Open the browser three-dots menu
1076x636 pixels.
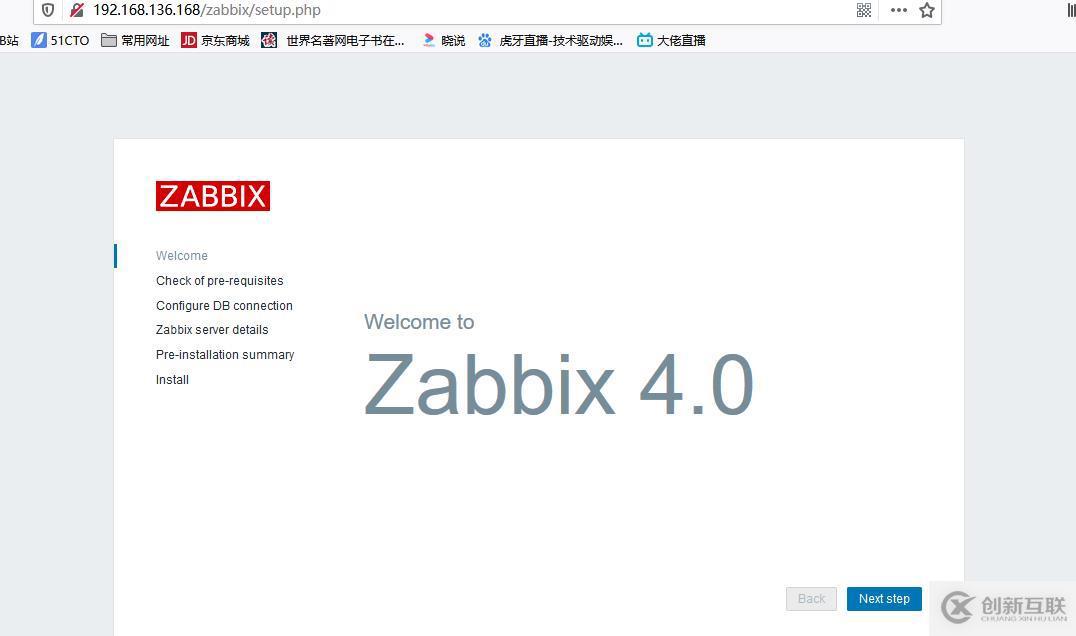click(898, 10)
